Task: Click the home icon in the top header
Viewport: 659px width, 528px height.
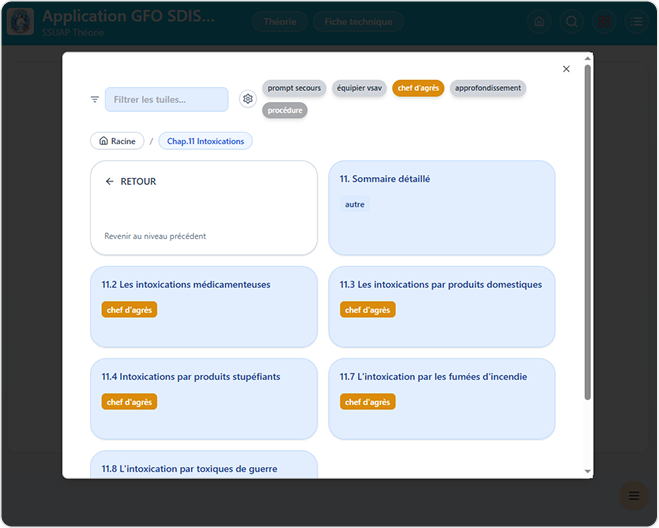Action: 539,22
